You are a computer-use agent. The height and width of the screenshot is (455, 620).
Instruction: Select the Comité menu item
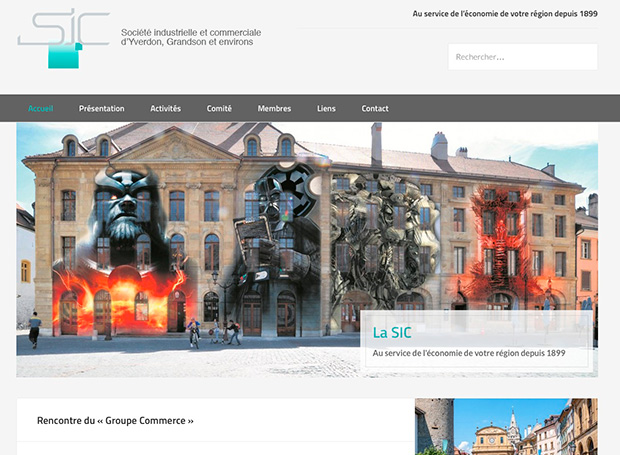pos(219,108)
